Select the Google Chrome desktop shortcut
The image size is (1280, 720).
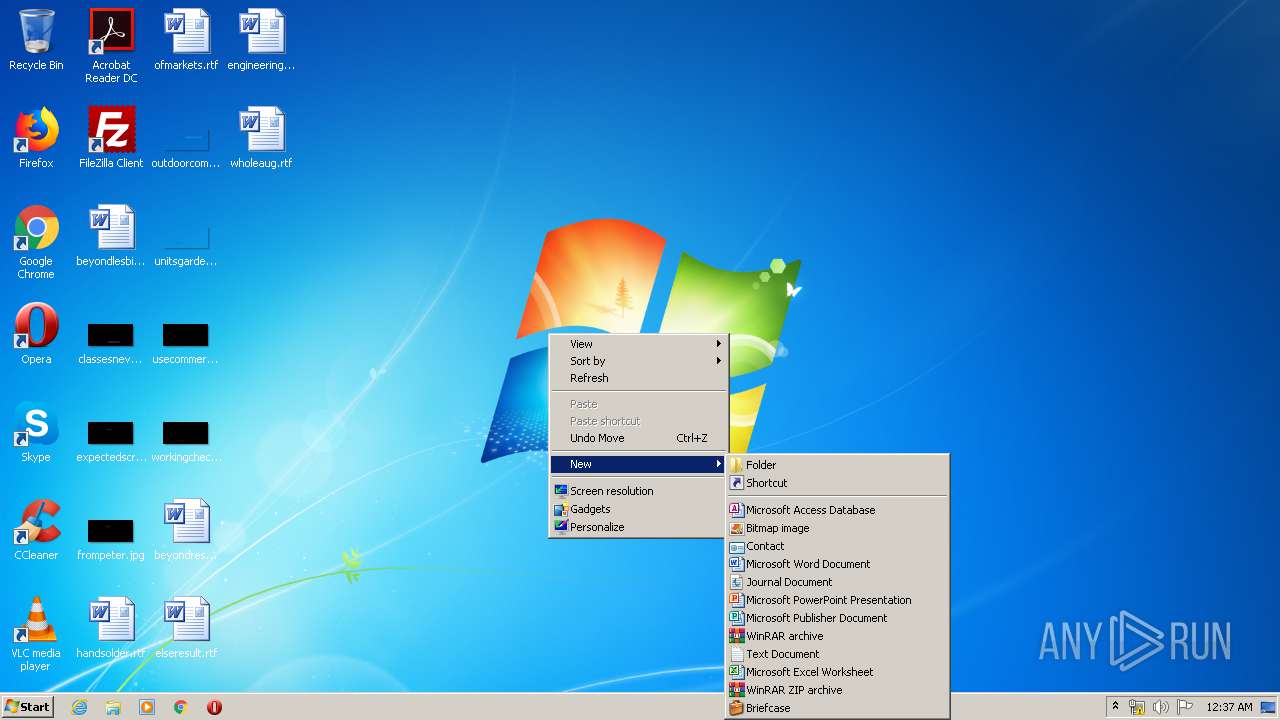click(x=36, y=242)
